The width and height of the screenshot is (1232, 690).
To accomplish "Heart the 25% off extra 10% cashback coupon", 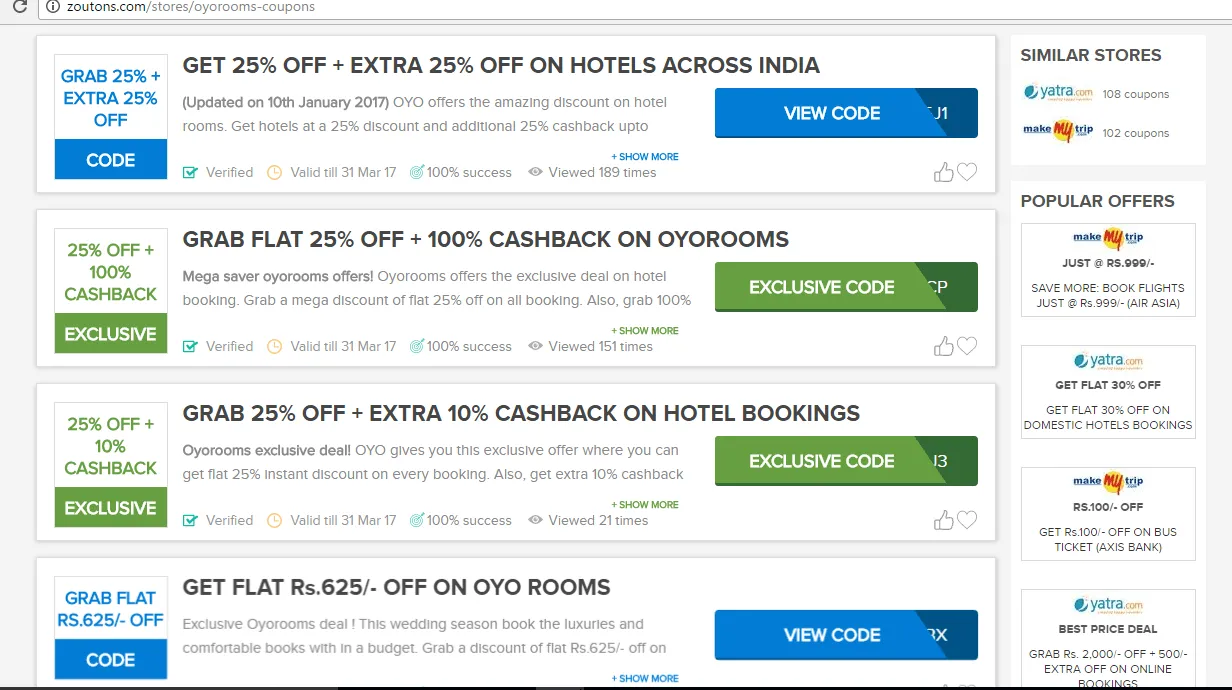I will pos(966,520).
